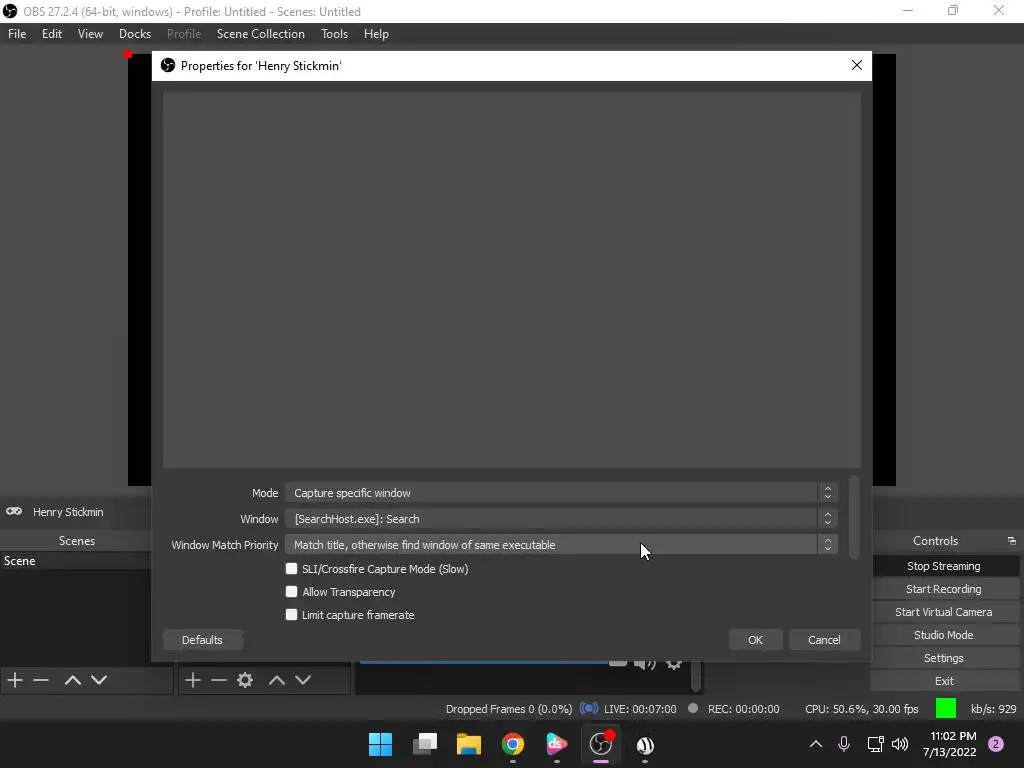Move scene up with arrow icon
1024x768 pixels.
point(72,680)
